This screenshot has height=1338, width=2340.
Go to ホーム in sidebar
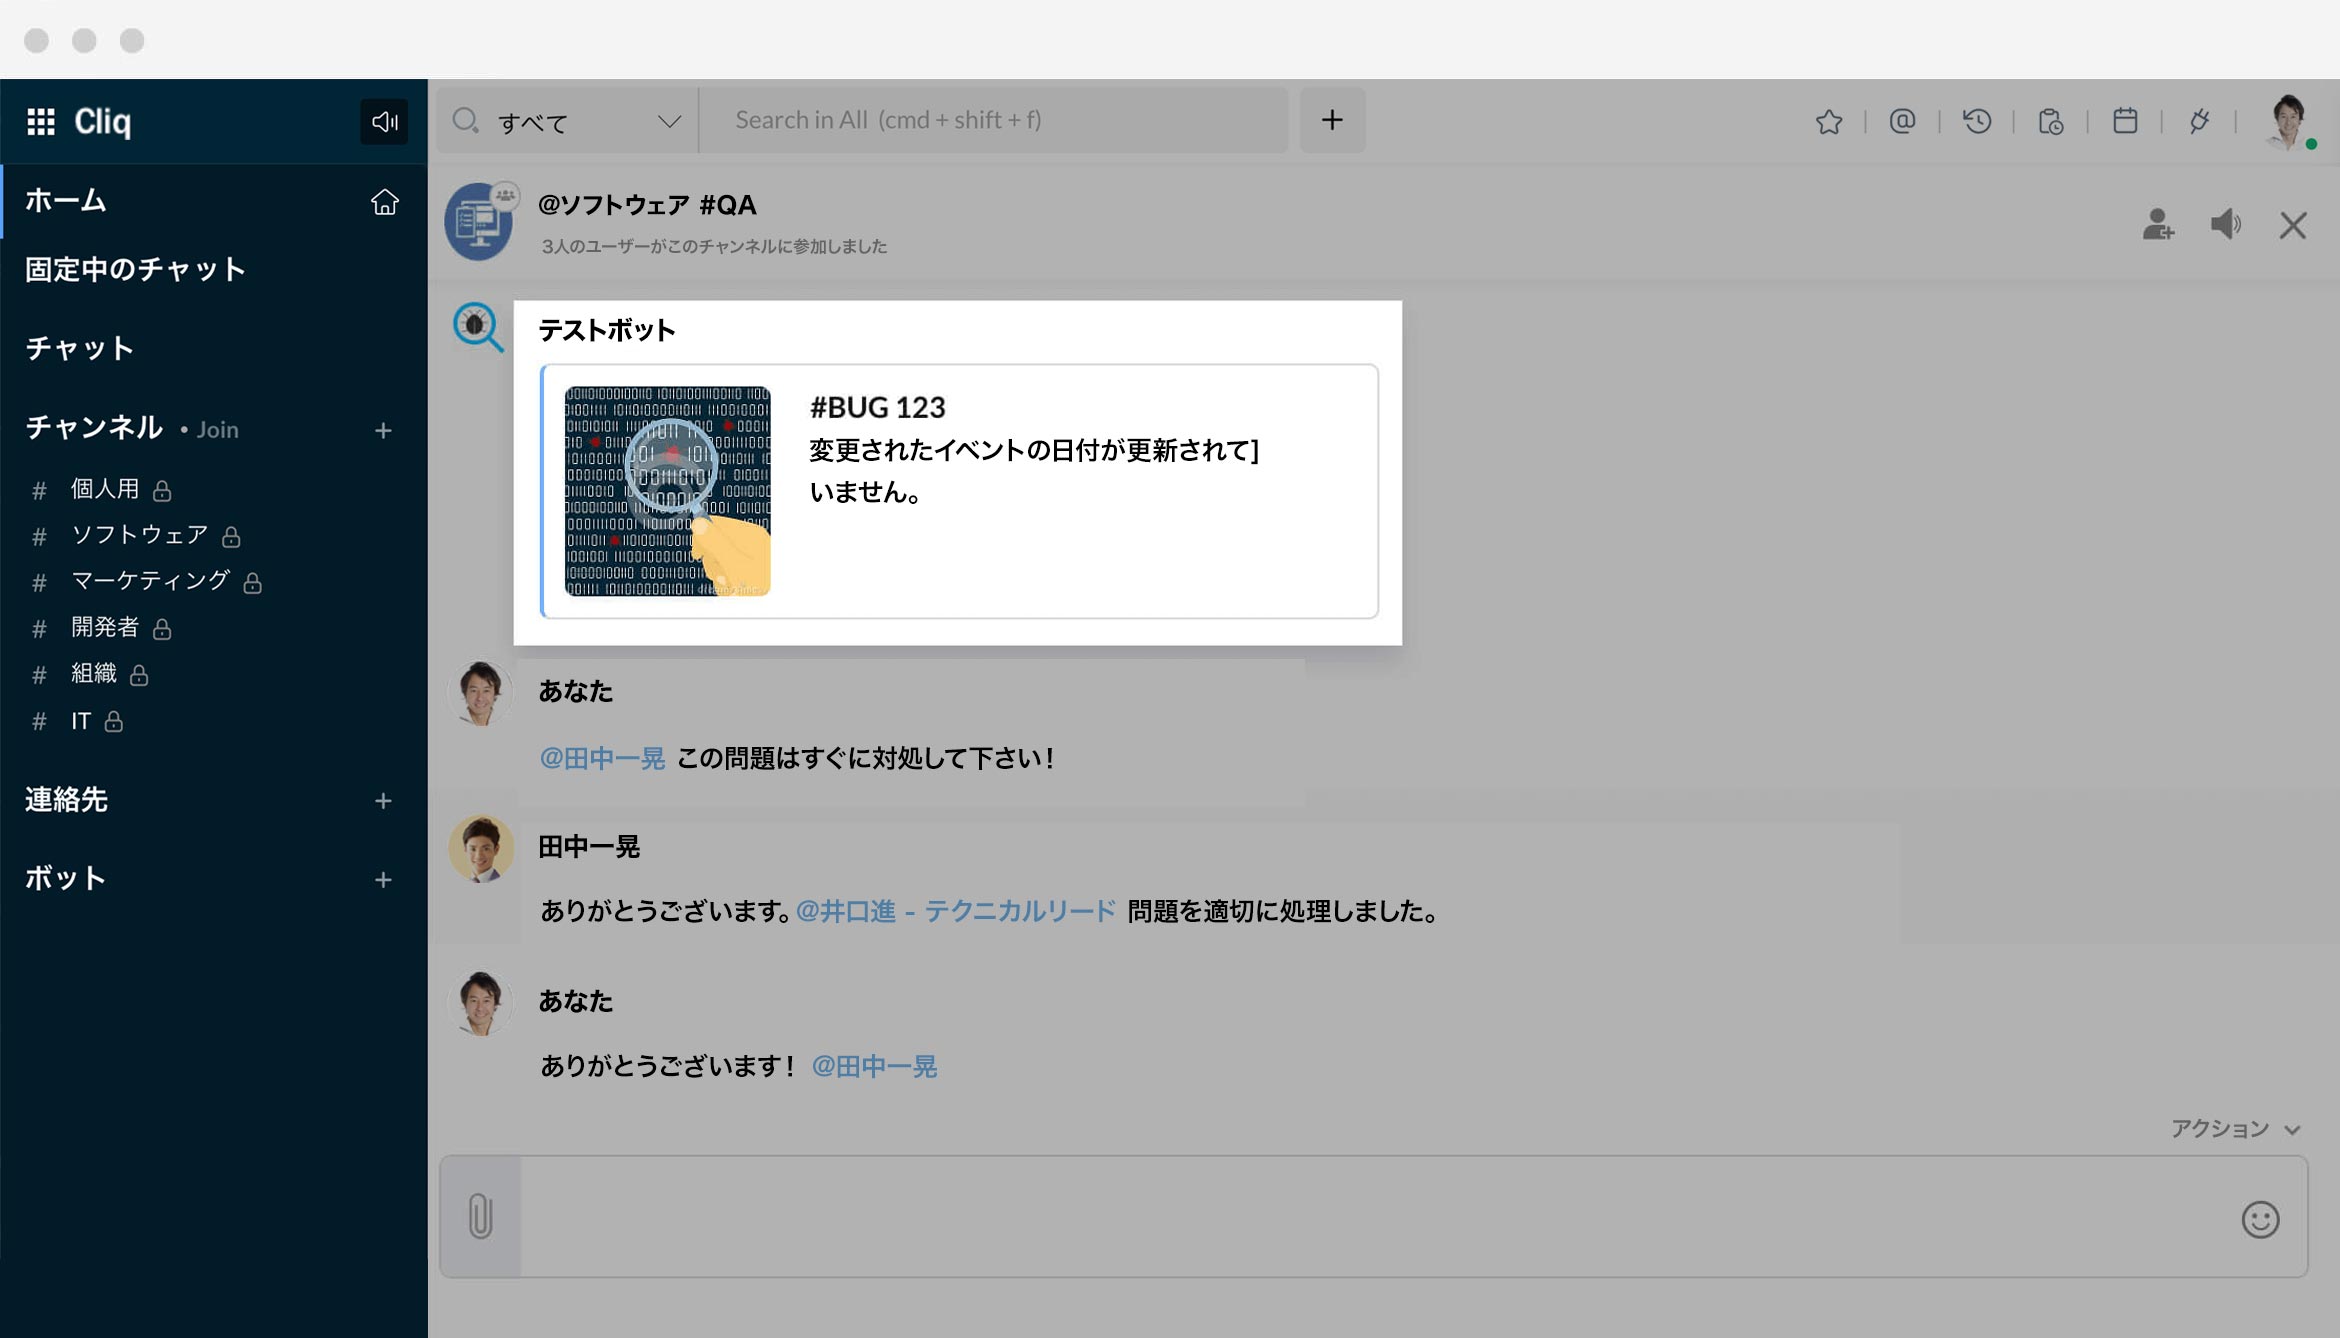(66, 200)
